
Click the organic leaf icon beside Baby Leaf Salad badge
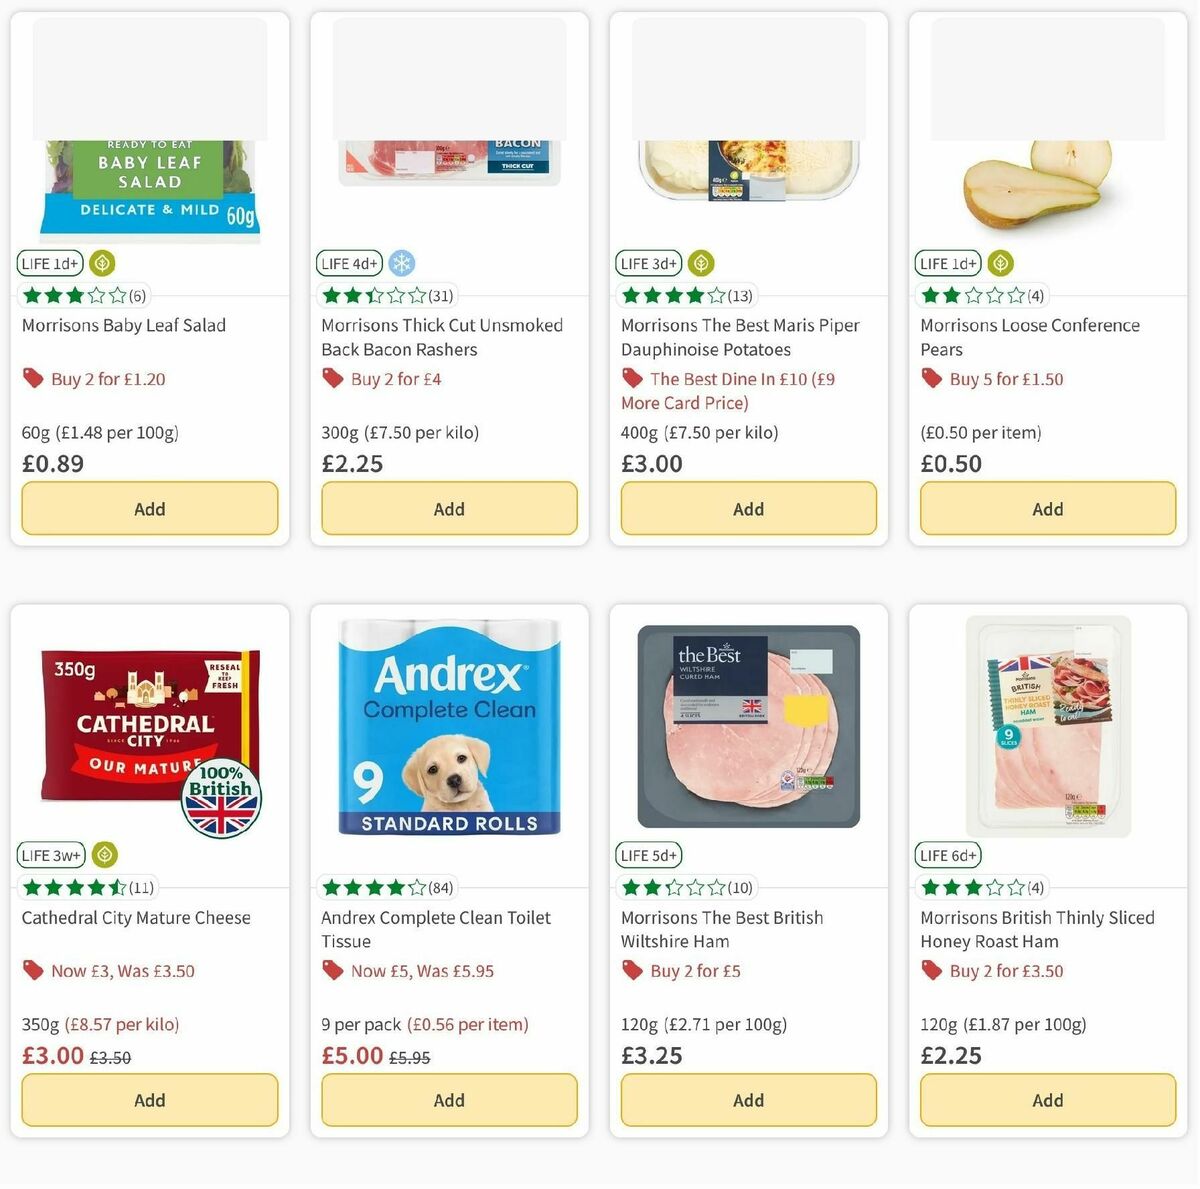tap(103, 263)
